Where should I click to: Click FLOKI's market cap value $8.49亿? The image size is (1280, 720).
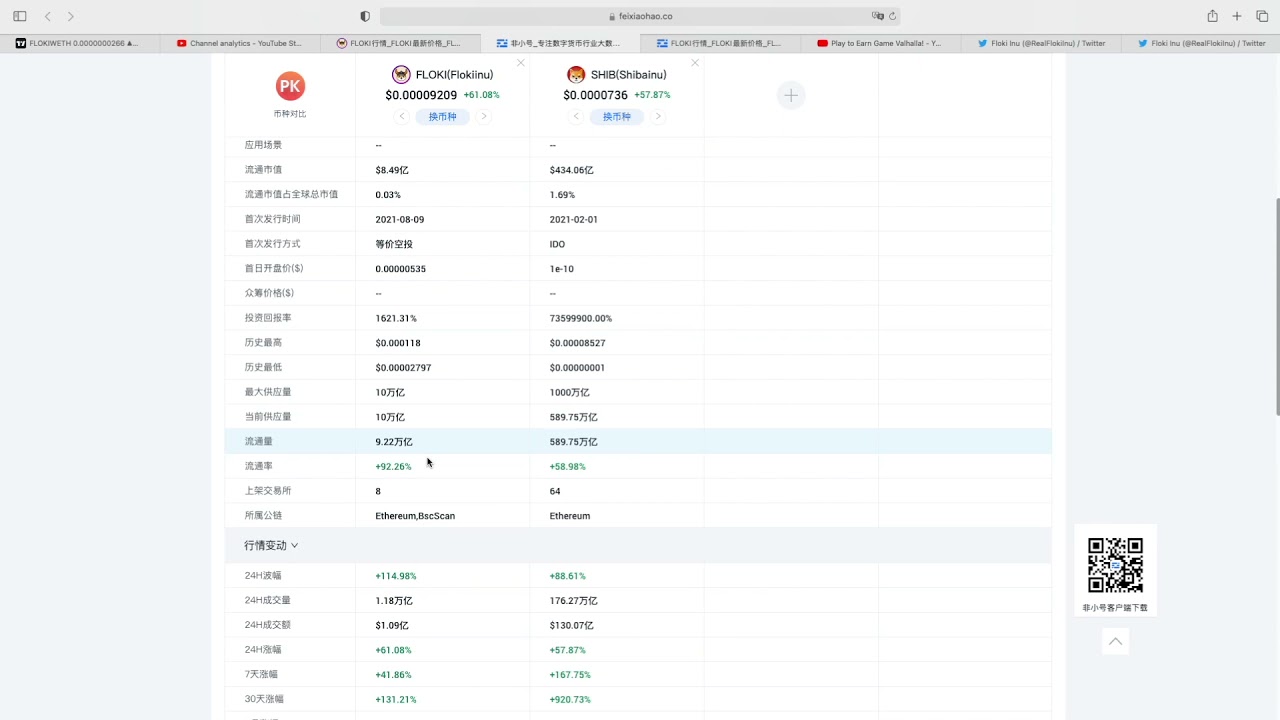tap(392, 170)
